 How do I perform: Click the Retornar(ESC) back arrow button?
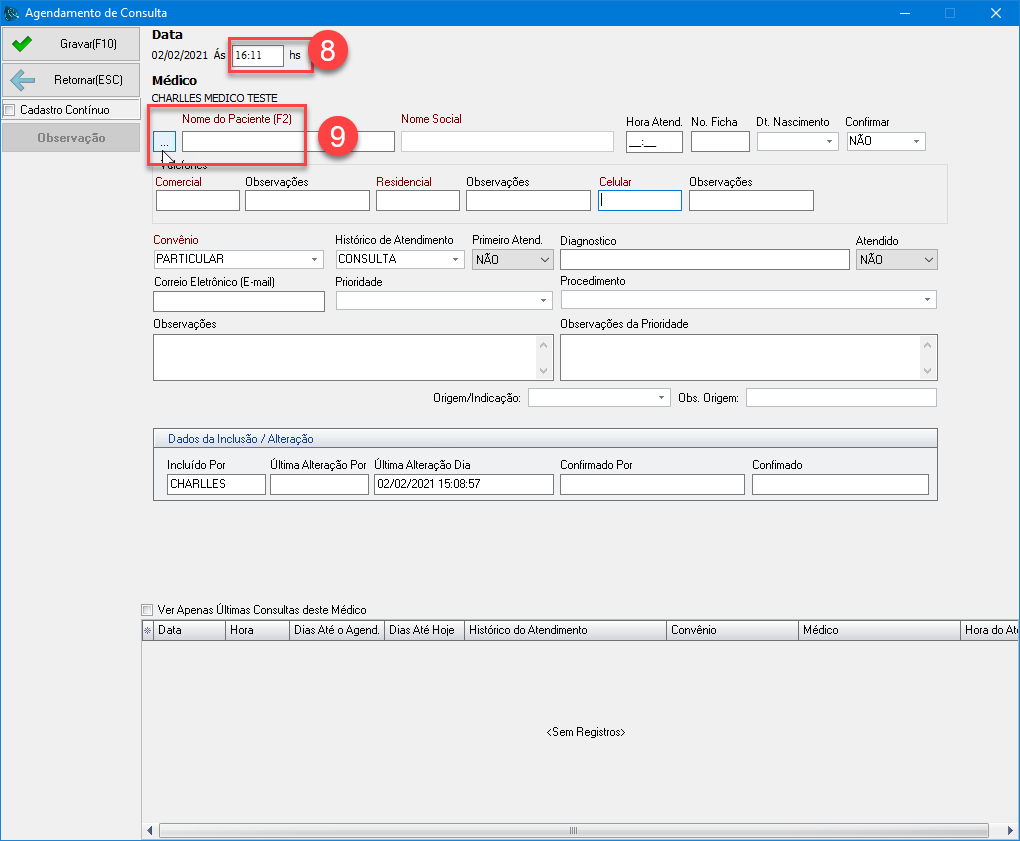pos(70,80)
